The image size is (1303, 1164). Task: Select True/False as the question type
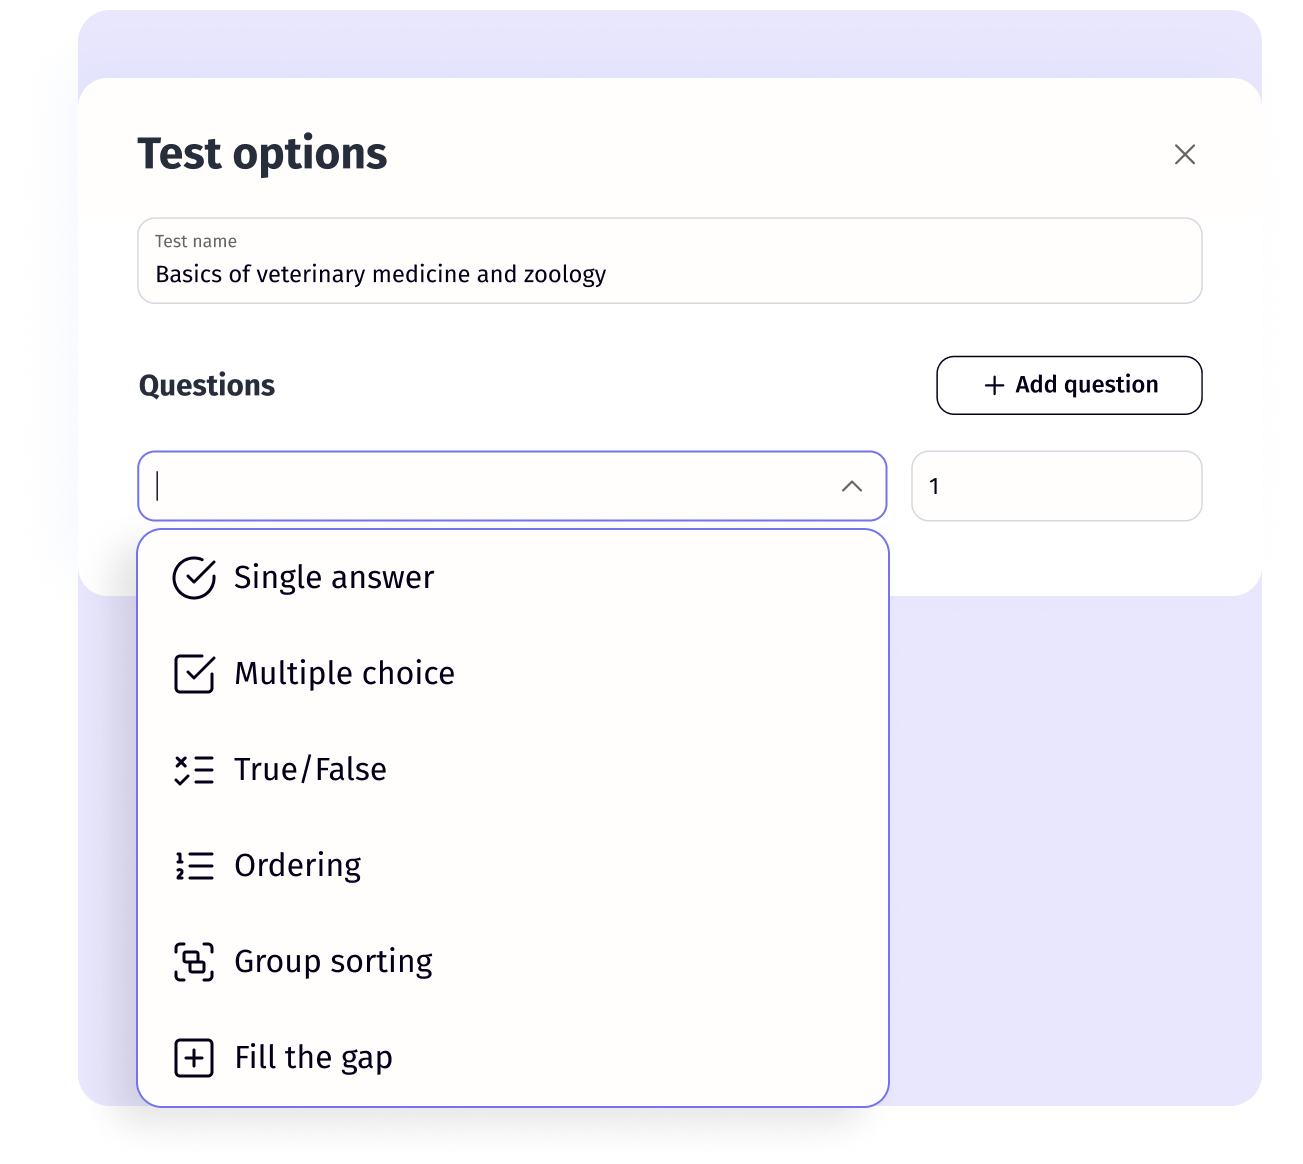[310, 769]
